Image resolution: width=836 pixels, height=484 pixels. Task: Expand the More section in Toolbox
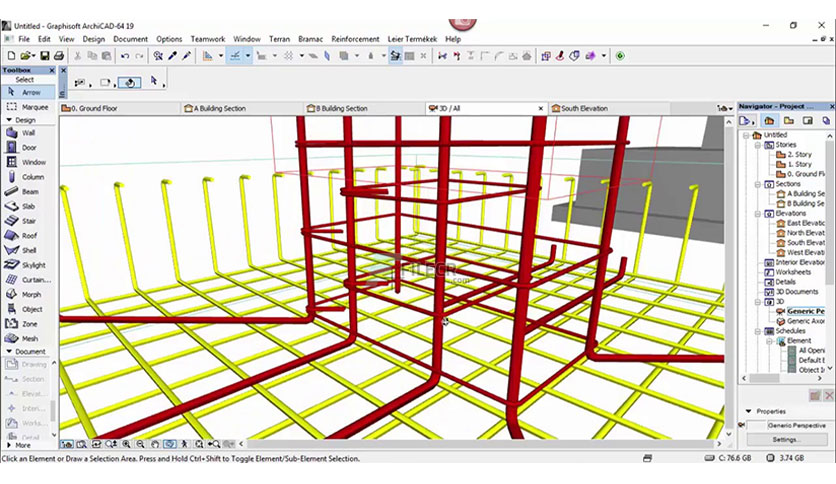9,445
